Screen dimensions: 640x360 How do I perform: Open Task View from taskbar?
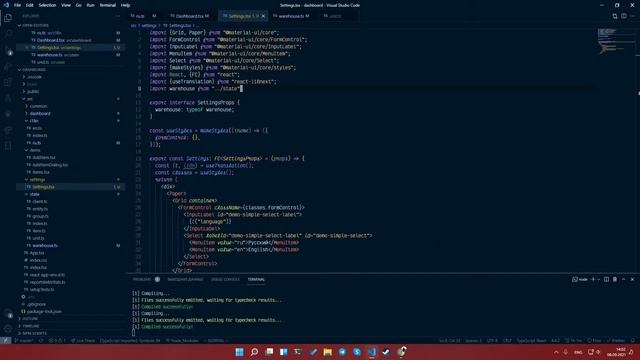coord(269,352)
